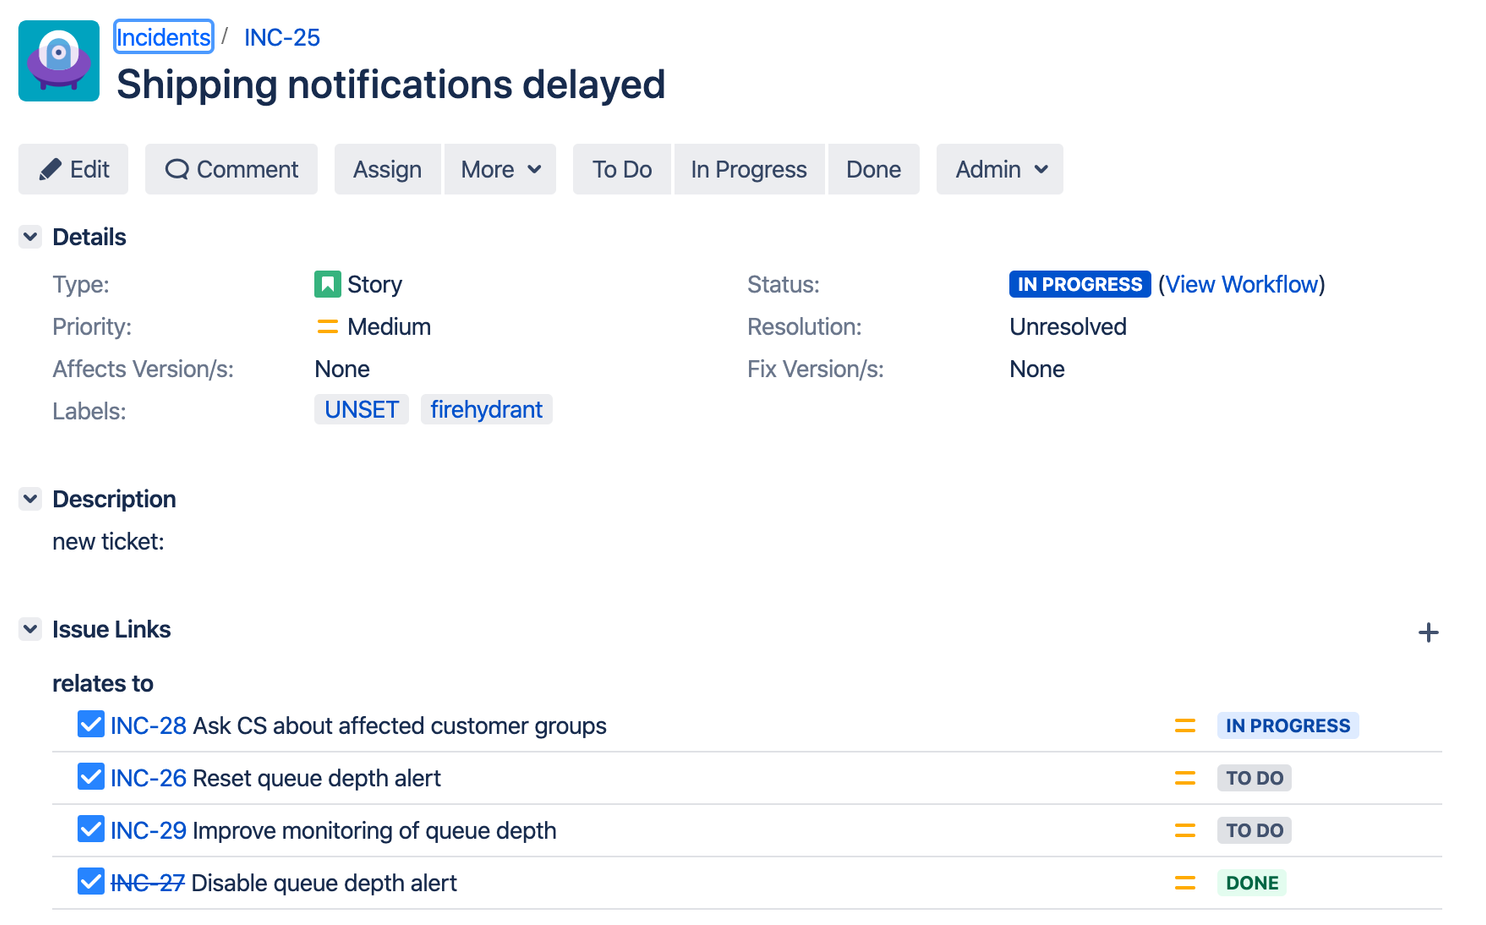1486x925 pixels.
Task: Click the checkbox icon beside INC-26
Action: 91,777
